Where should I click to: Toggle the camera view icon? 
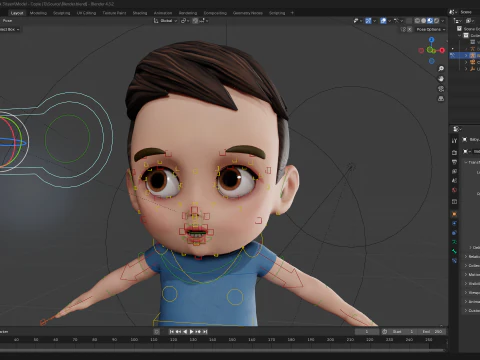(x=441, y=89)
